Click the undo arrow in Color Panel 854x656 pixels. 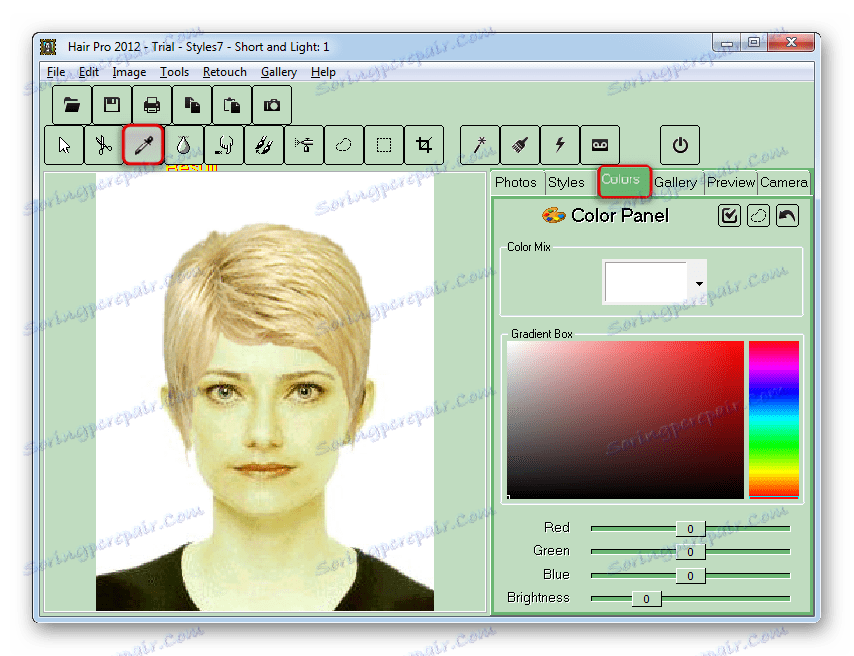[x=788, y=216]
